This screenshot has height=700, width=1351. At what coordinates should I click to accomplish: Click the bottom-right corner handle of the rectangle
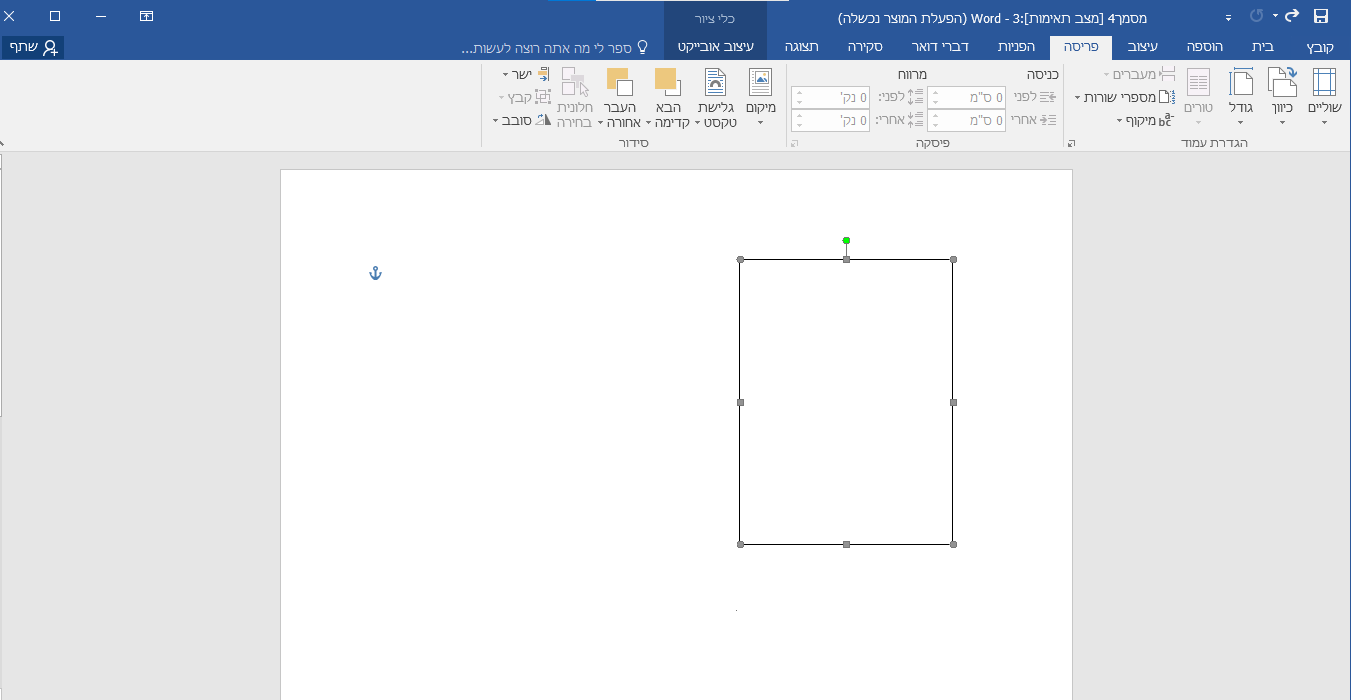point(953,545)
